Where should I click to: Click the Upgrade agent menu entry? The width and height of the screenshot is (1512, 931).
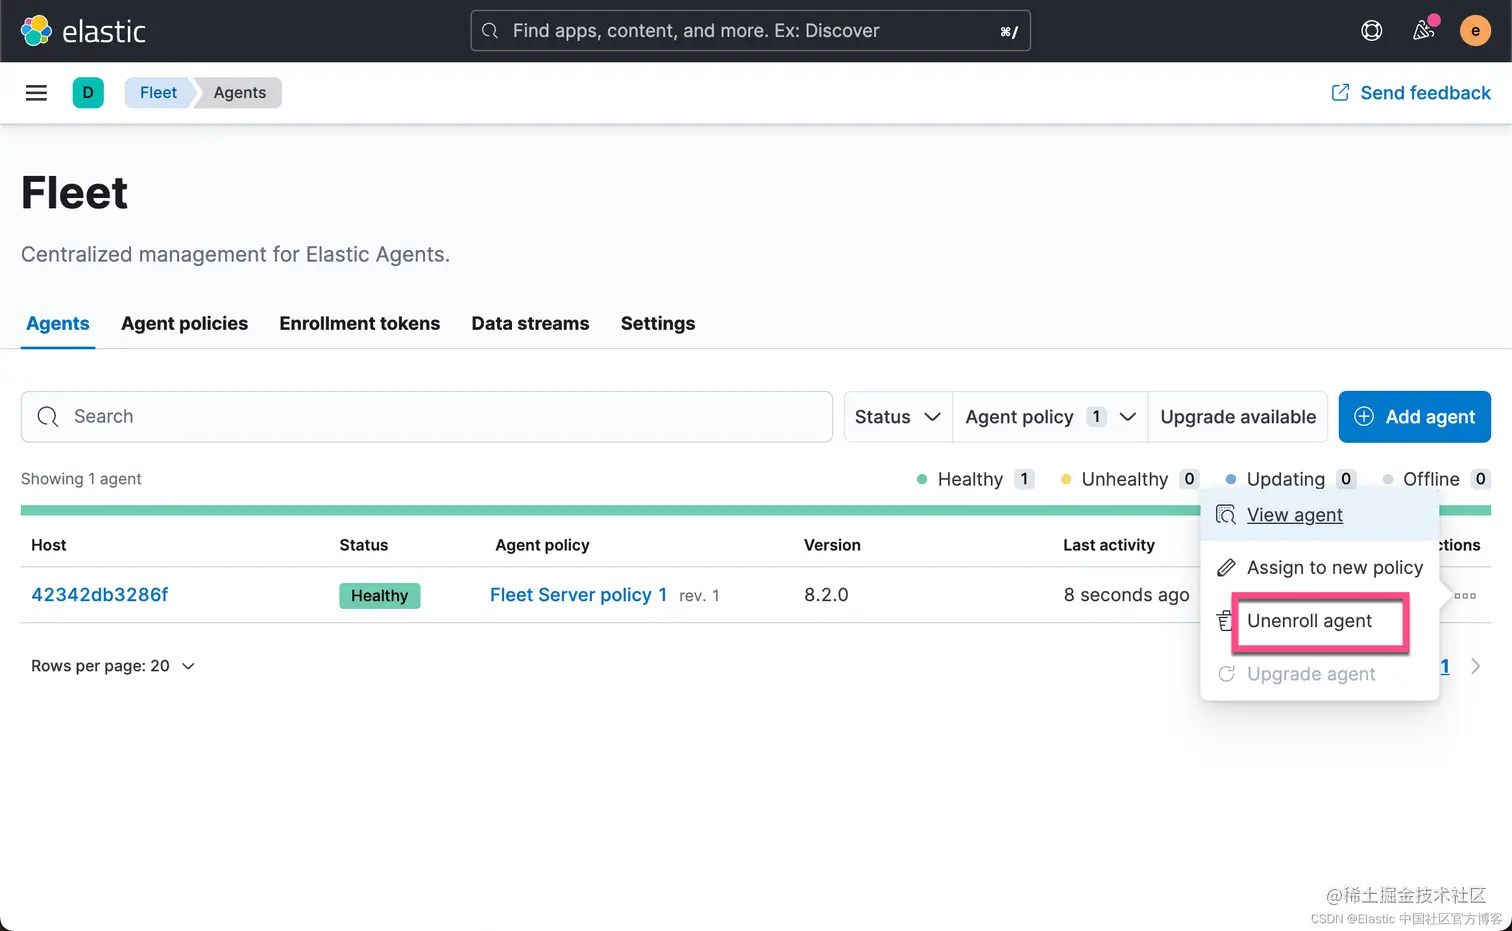[x=1319, y=674]
